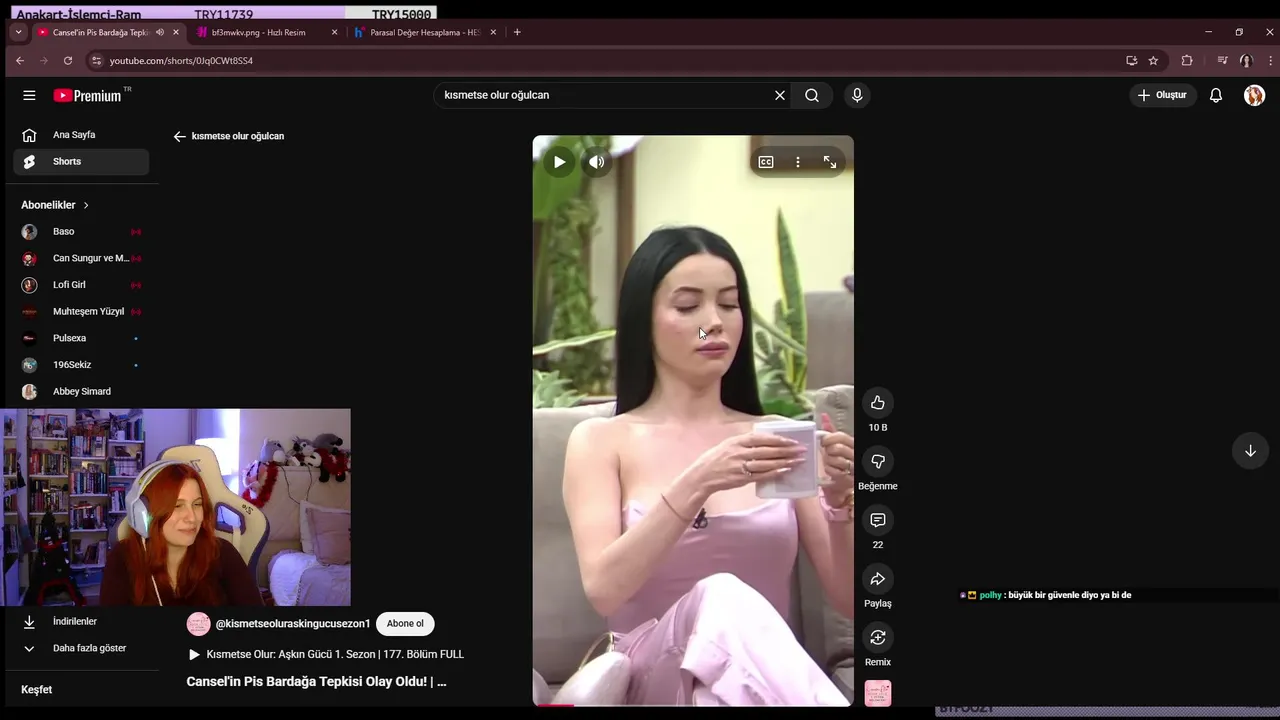The height and width of the screenshot is (720, 1280).
Task: Go back from kısmetse olur oğulcan results
Action: click(x=180, y=136)
